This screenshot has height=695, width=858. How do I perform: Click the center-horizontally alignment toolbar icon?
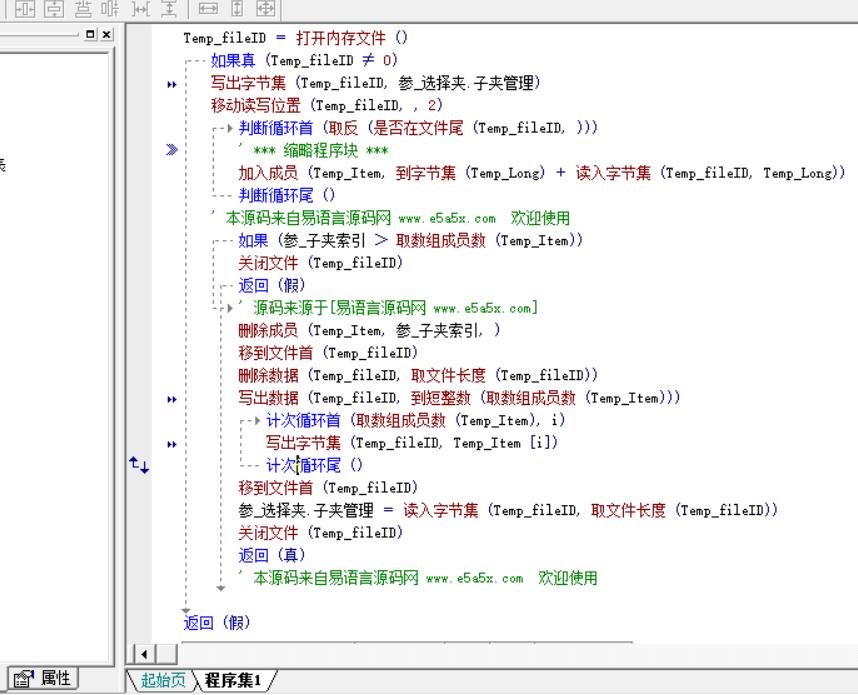click(25, 8)
